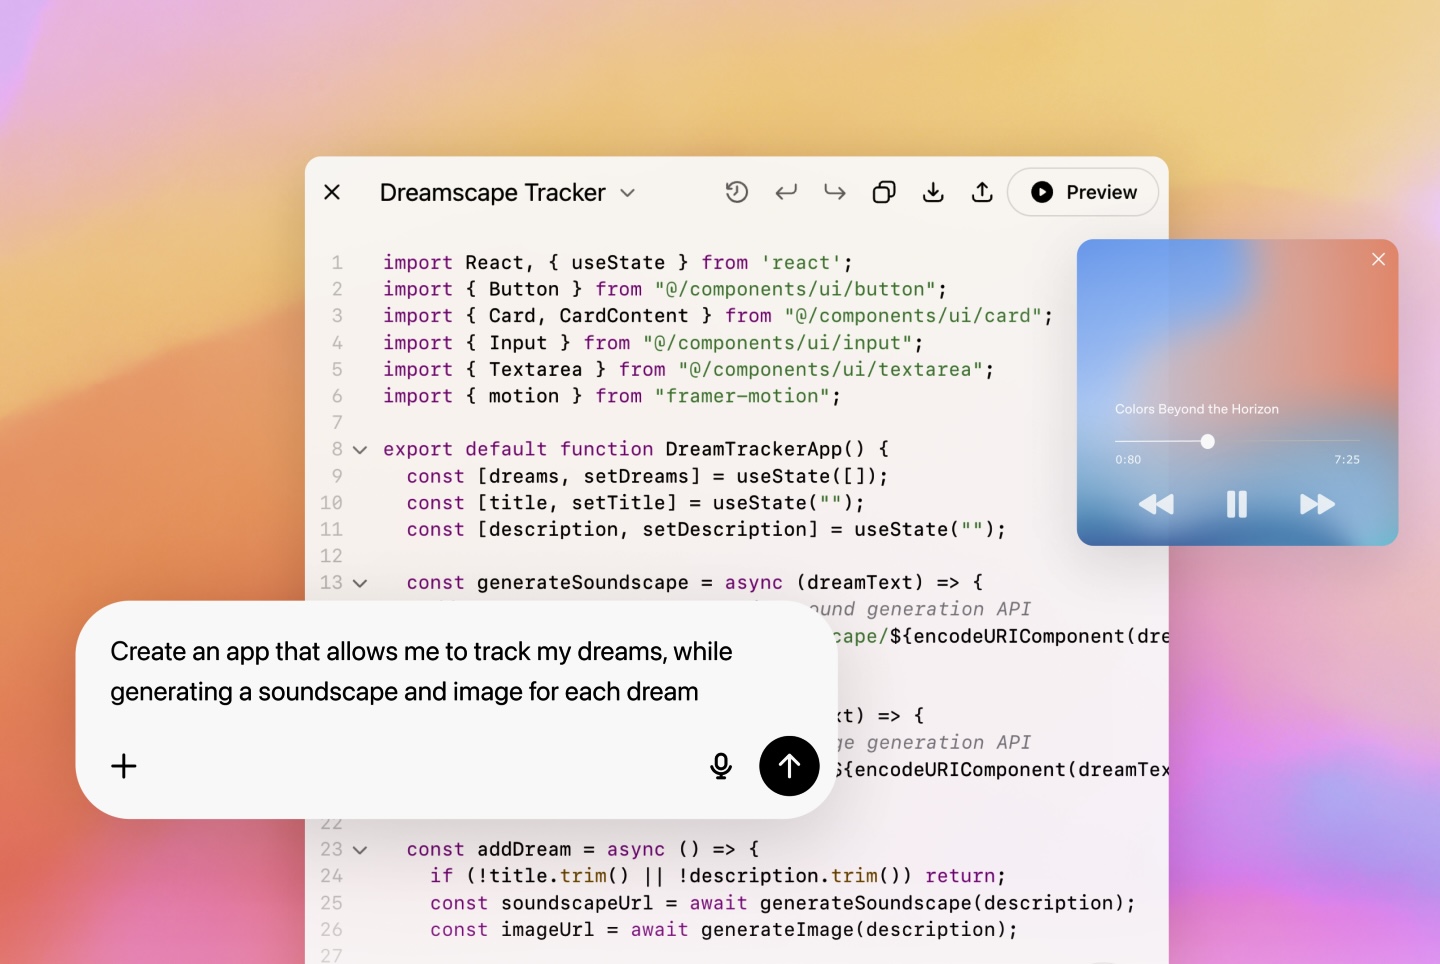Click the 7:25 total duration label
This screenshot has width=1440, height=964.
(1347, 460)
